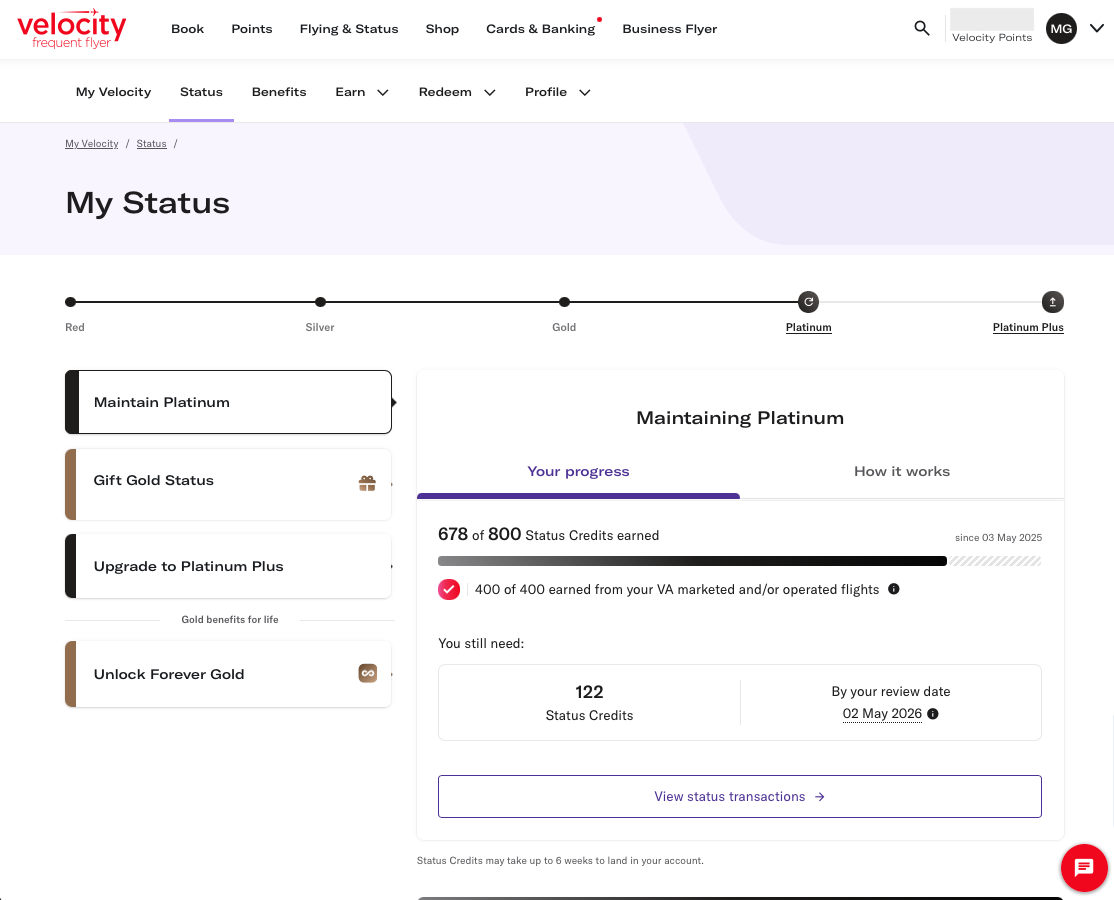Select the Gold tier dot on timeline
The image size is (1114, 900).
pos(564,302)
